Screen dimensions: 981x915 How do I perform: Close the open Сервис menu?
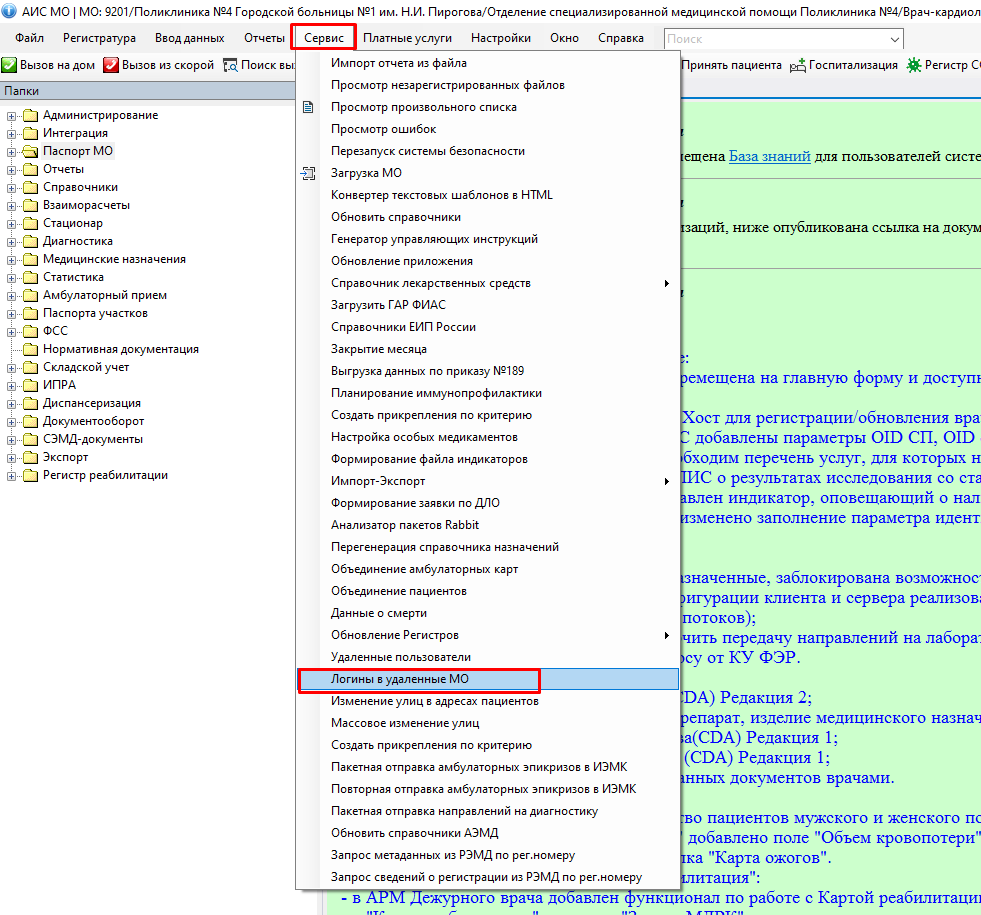tap(323, 38)
